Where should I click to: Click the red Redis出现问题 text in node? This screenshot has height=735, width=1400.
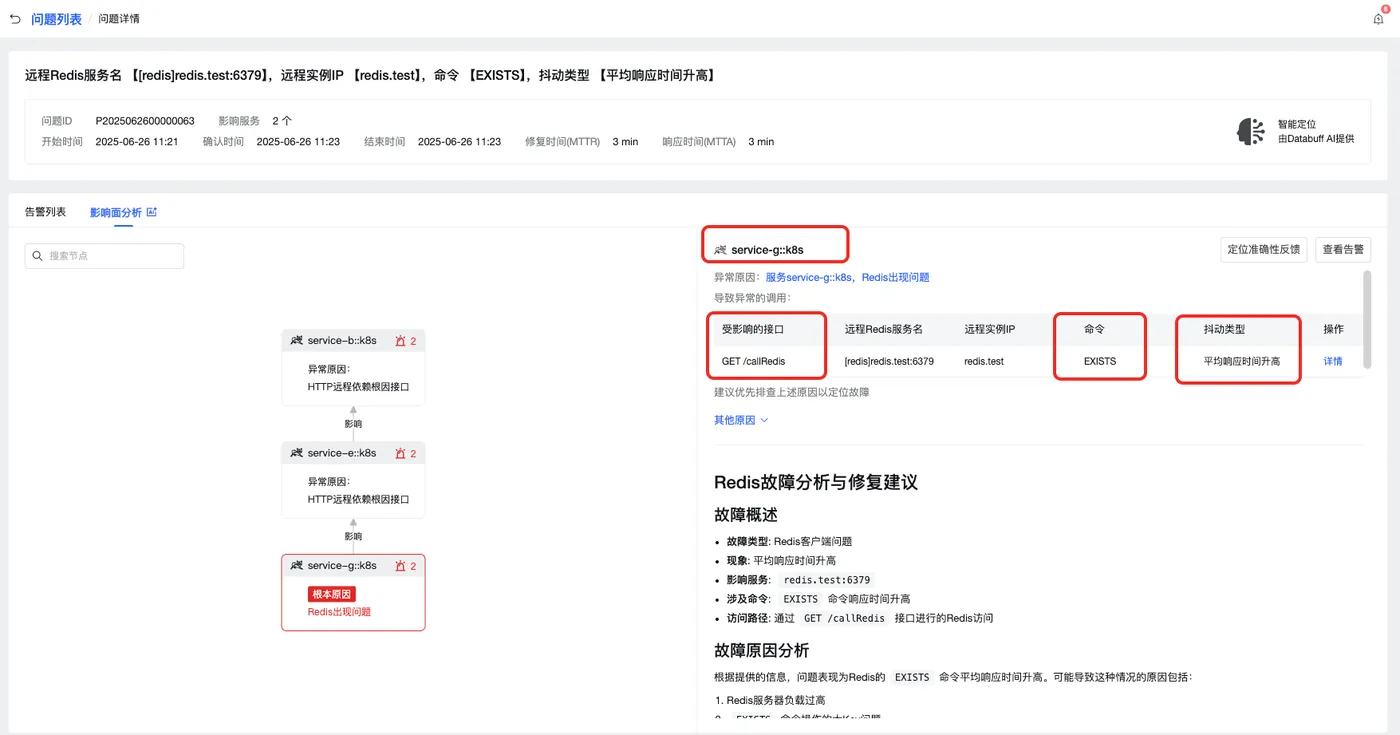pyautogui.click(x=339, y=612)
